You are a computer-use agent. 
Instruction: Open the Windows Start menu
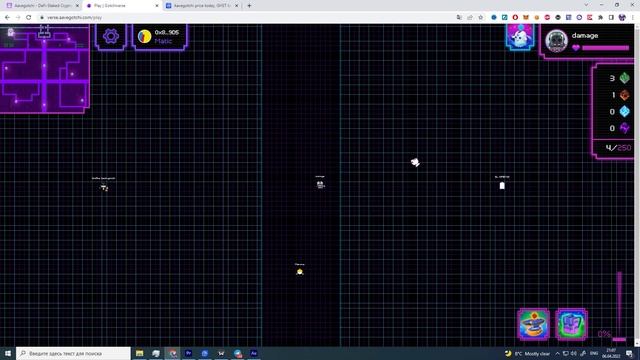pos(8,353)
